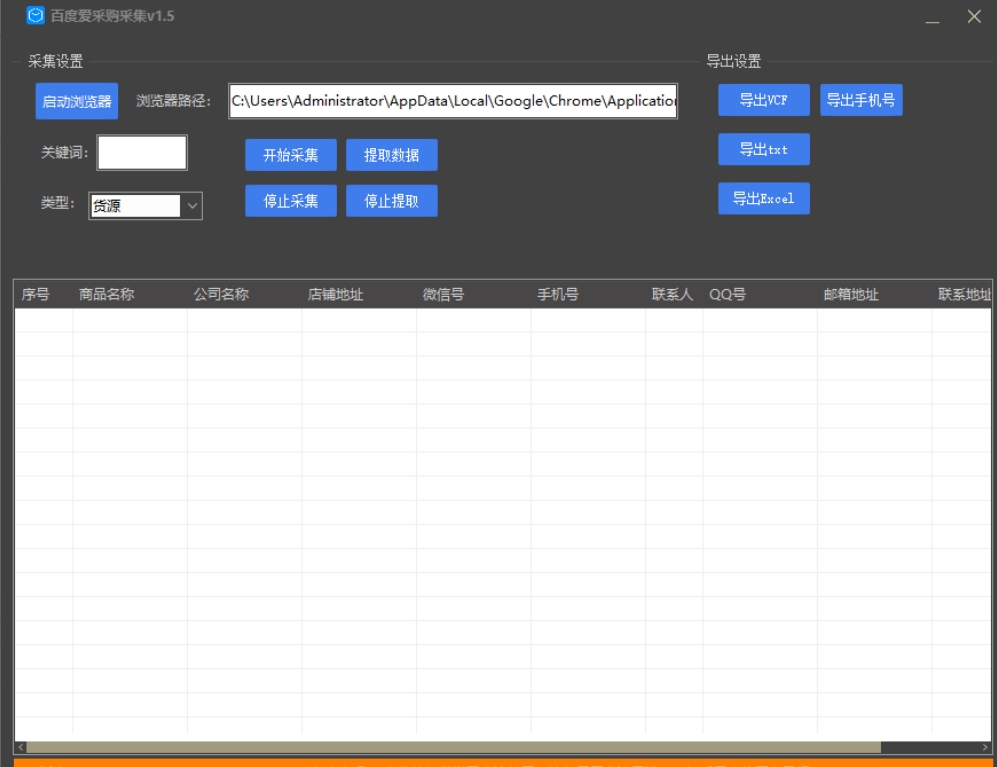The width and height of the screenshot is (997, 767).
Task: Click the 导出手机号 button
Action: pyautogui.click(x=861, y=100)
